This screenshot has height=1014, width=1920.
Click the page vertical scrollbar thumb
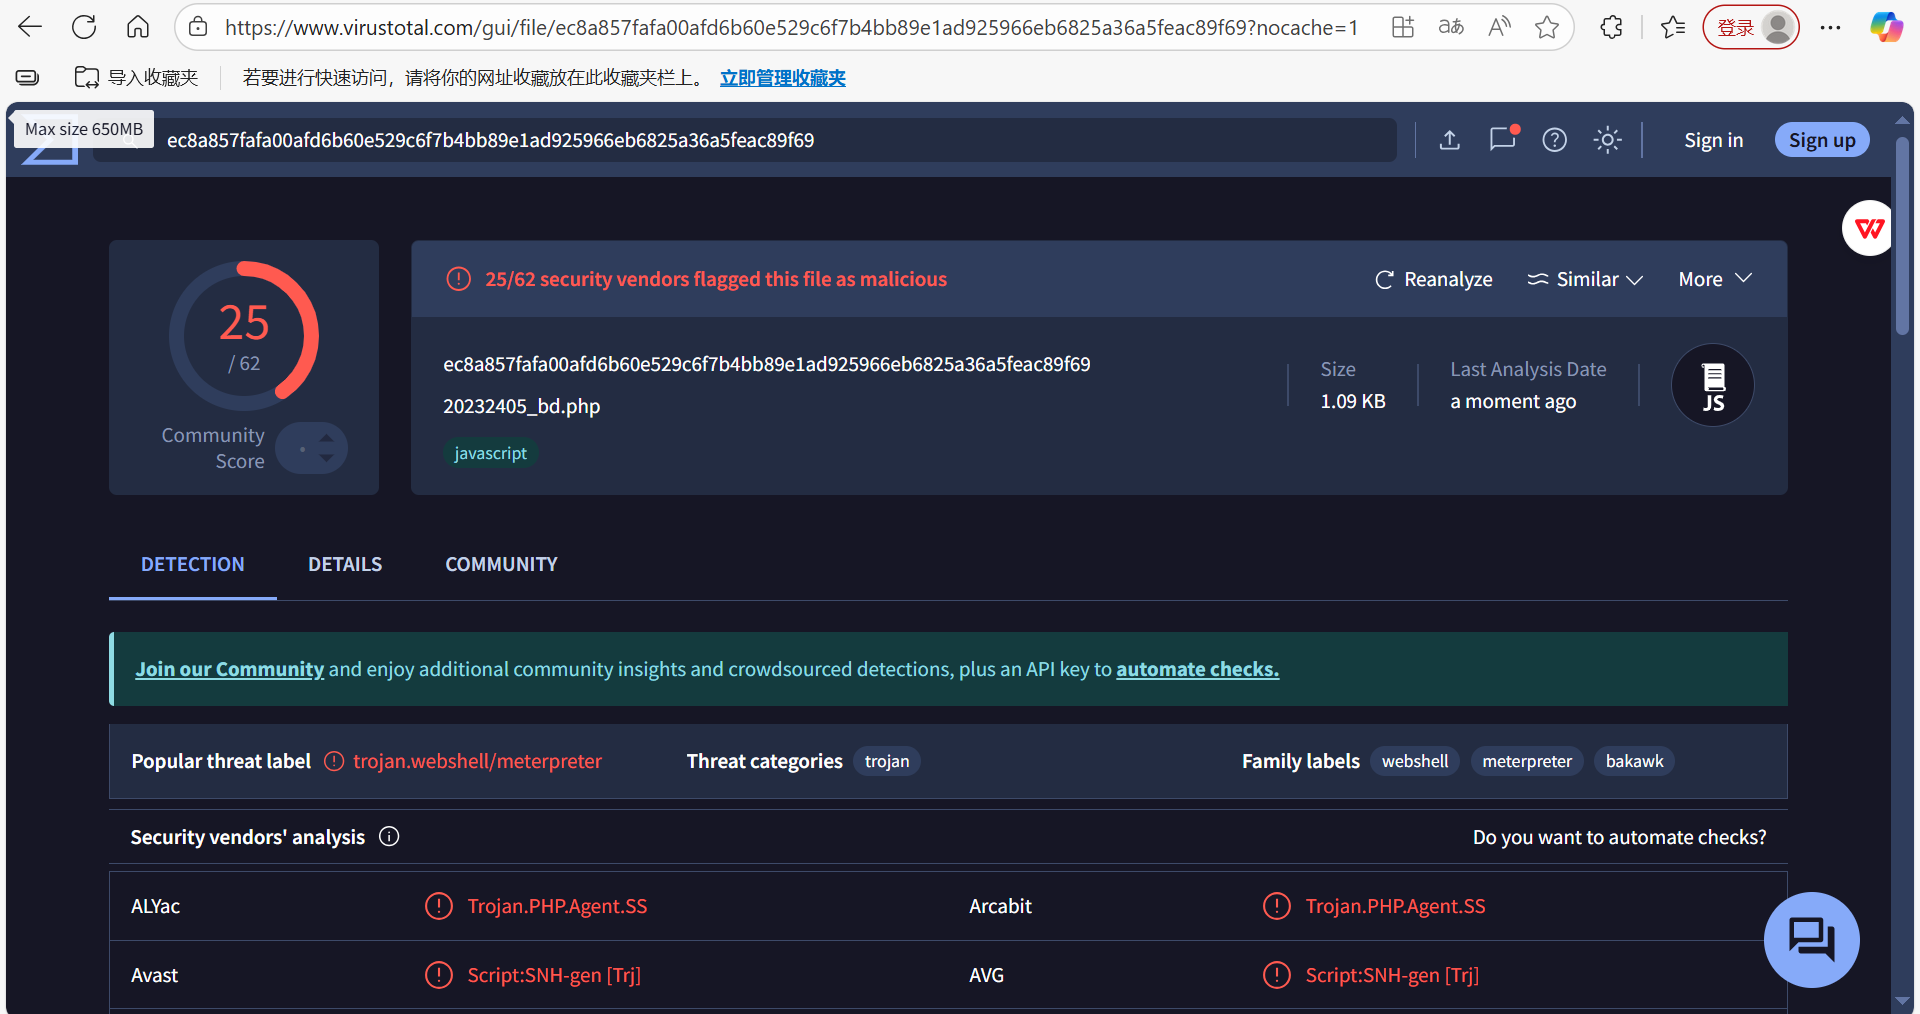pyautogui.click(x=1902, y=235)
